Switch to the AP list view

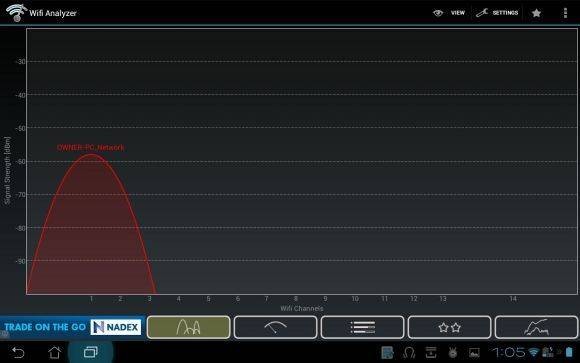coord(362,327)
